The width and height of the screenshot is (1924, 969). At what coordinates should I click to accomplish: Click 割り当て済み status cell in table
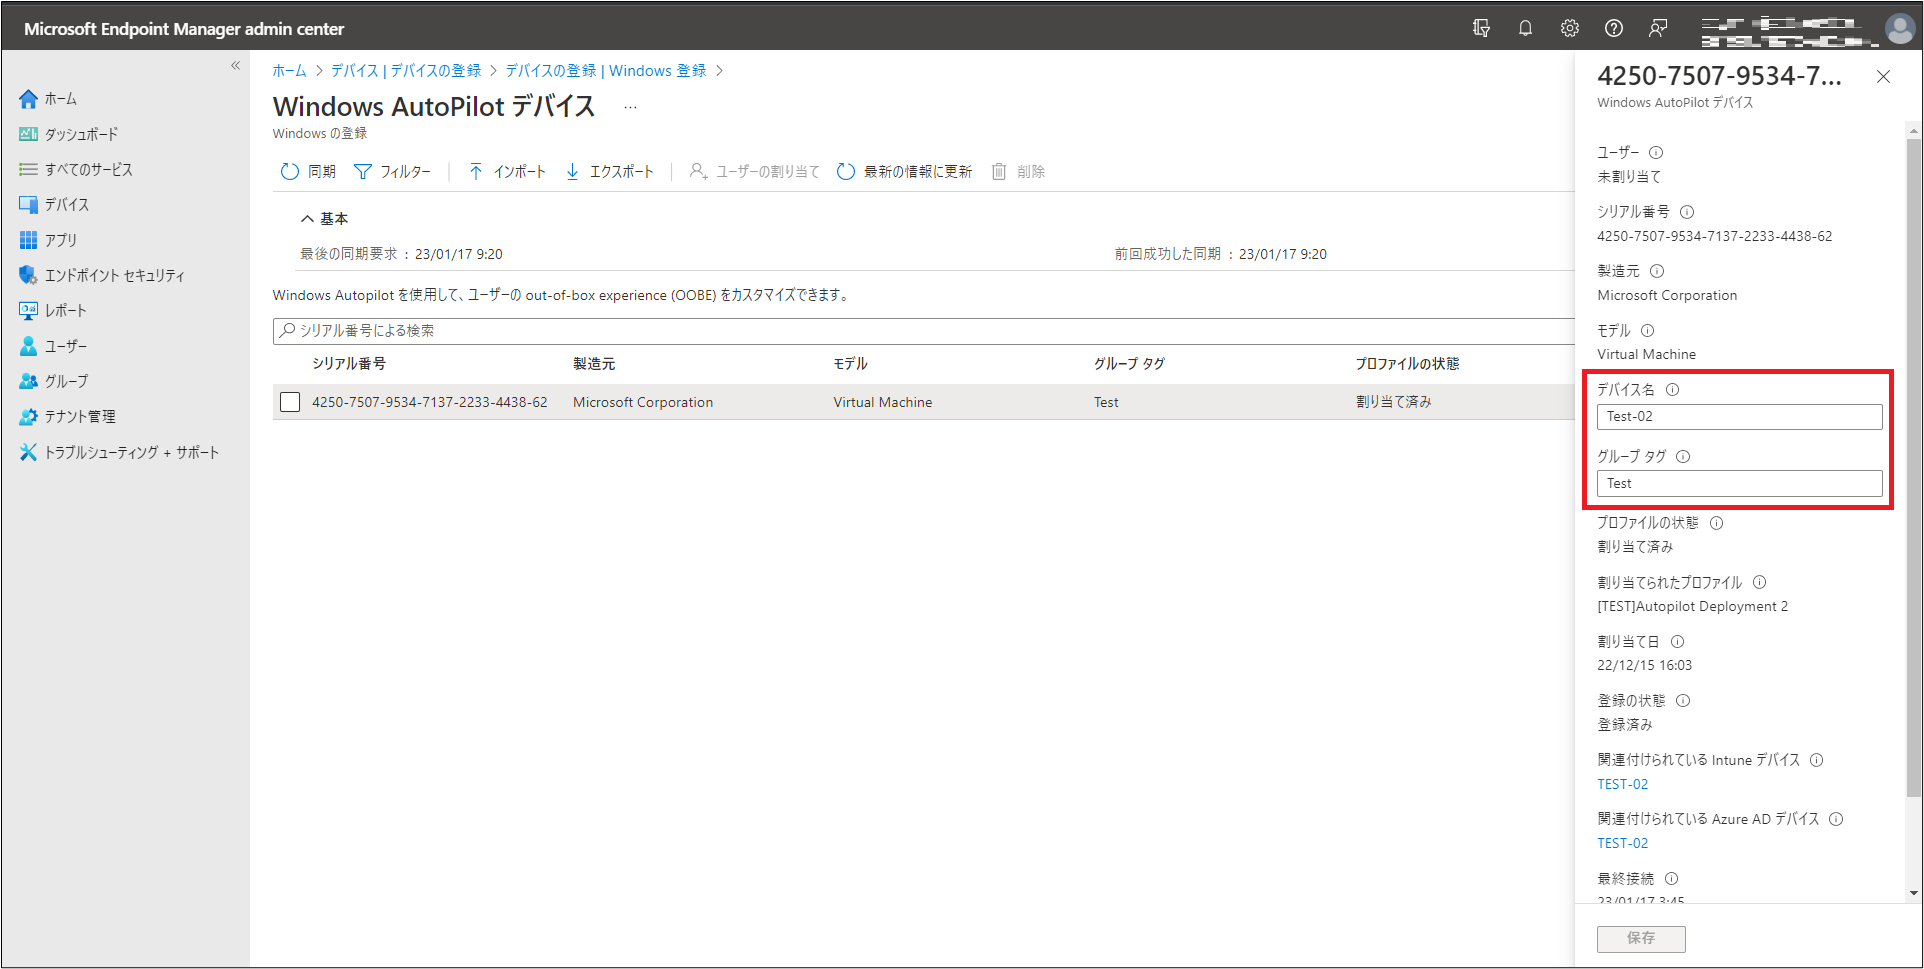(1394, 402)
